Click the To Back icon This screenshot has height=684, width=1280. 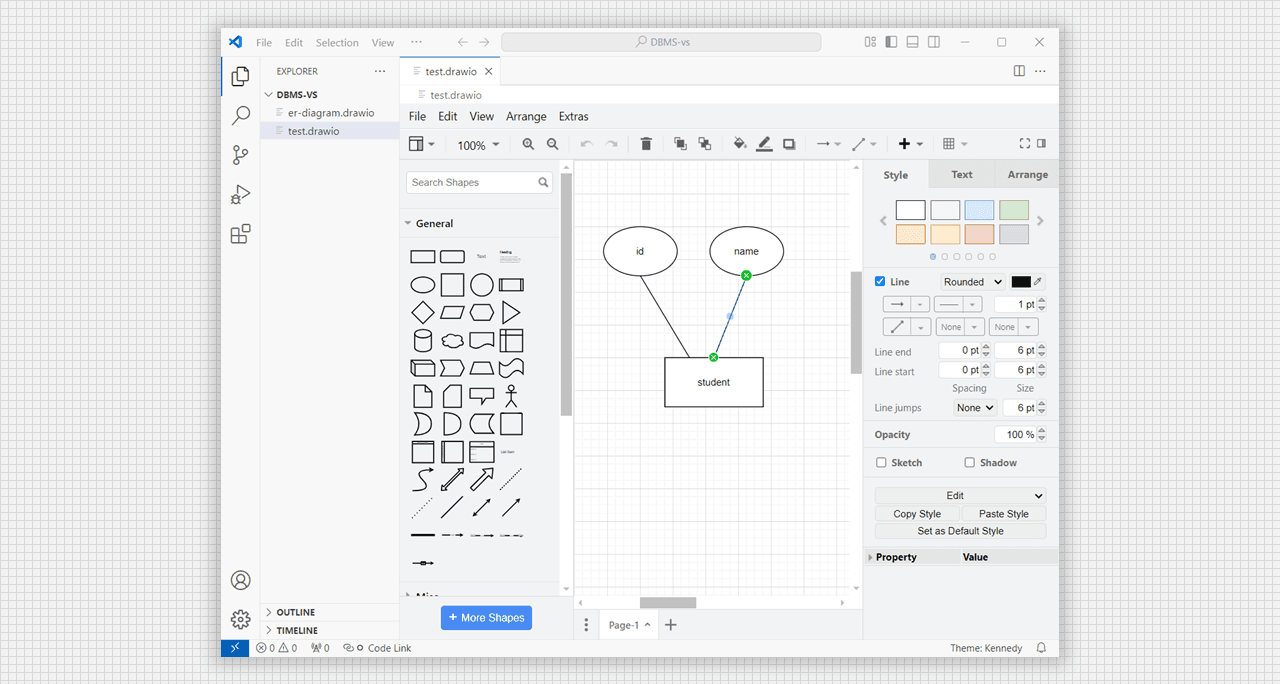click(x=705, y=144)
